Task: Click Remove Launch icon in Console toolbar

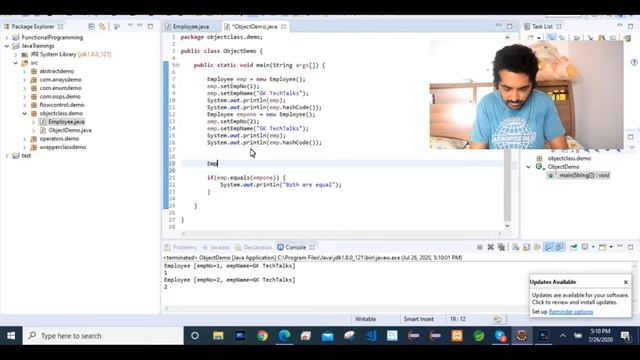Action: coord(491,247)
